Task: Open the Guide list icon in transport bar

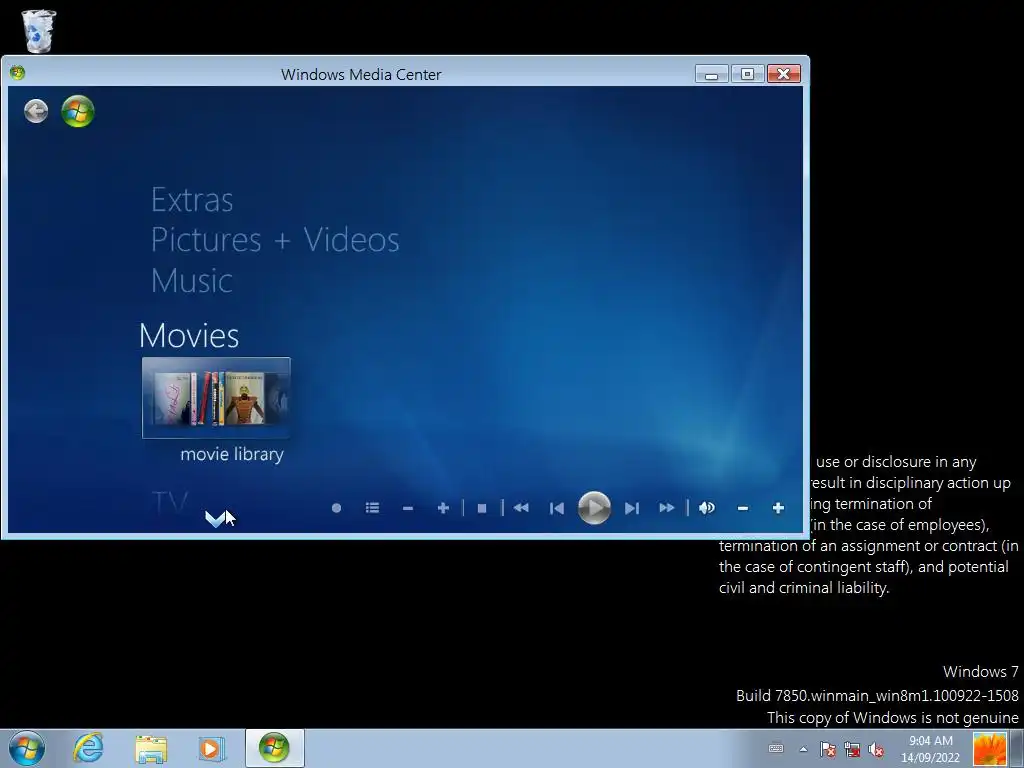Action: 372,508
